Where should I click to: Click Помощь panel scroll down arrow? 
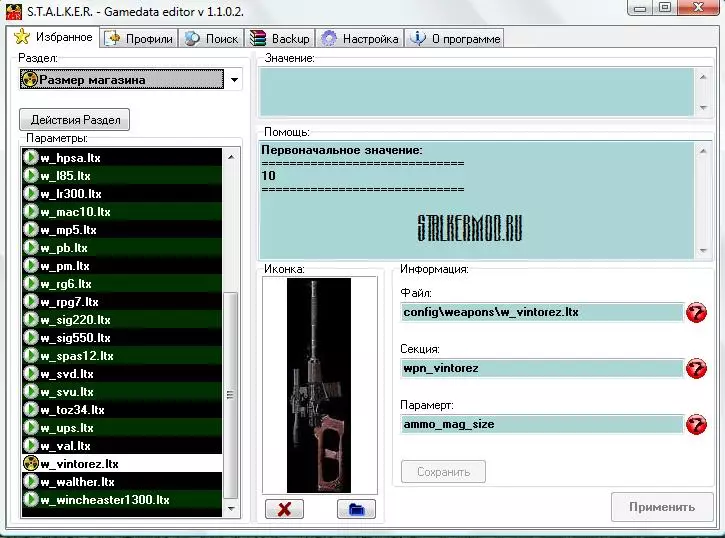pos(703,251)
